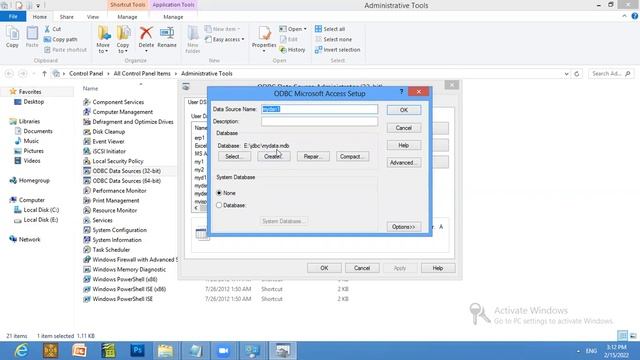640x360 pixels.
Task: Click the Copy icon in ribbon
Action: point(12,37)
